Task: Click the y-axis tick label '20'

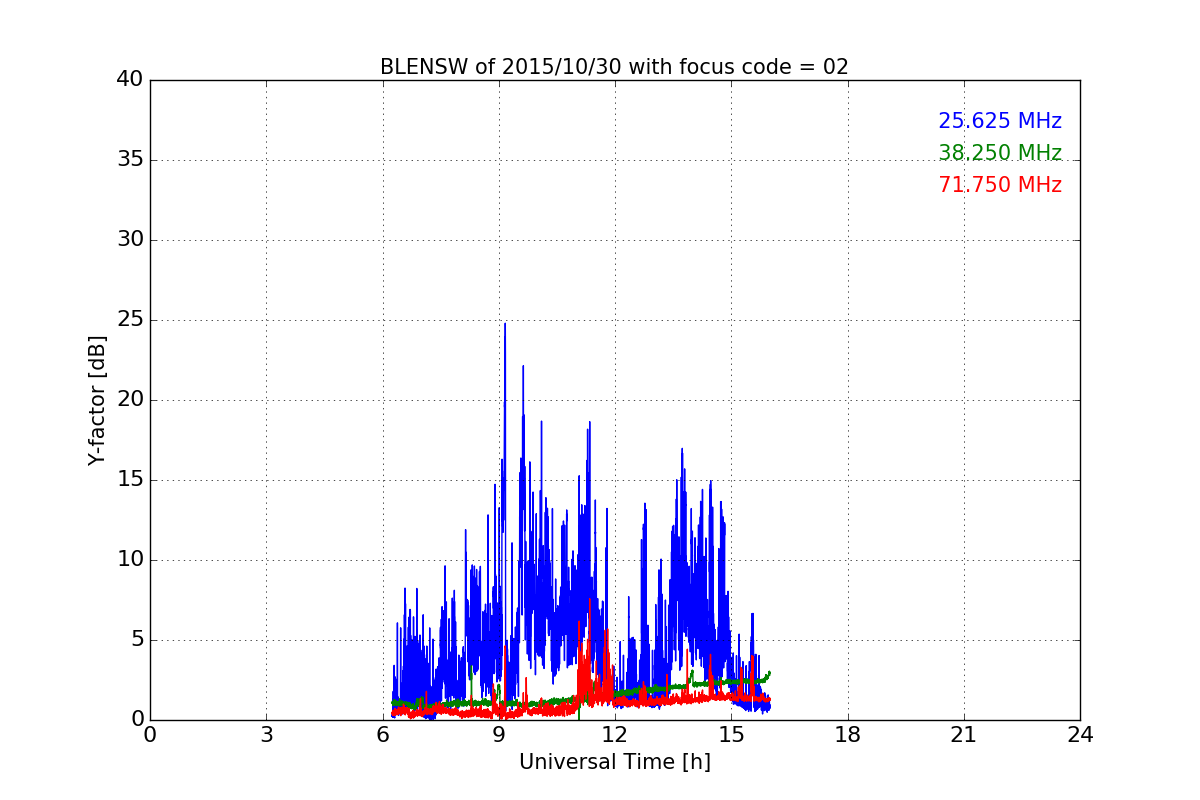Action: click(x=130, y=400)
